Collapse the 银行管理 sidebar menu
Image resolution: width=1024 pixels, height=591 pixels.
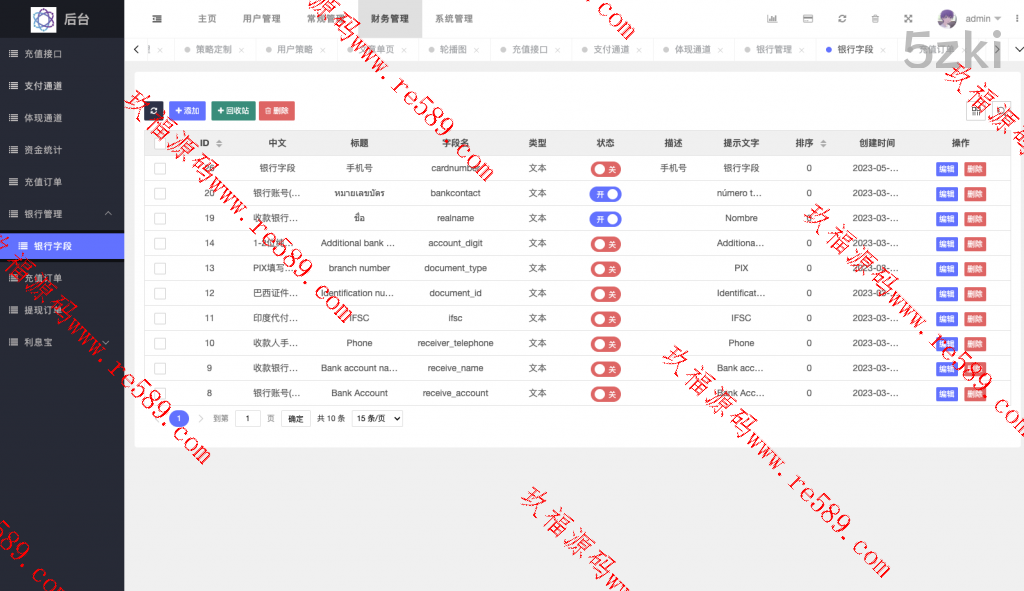(107, 214)
